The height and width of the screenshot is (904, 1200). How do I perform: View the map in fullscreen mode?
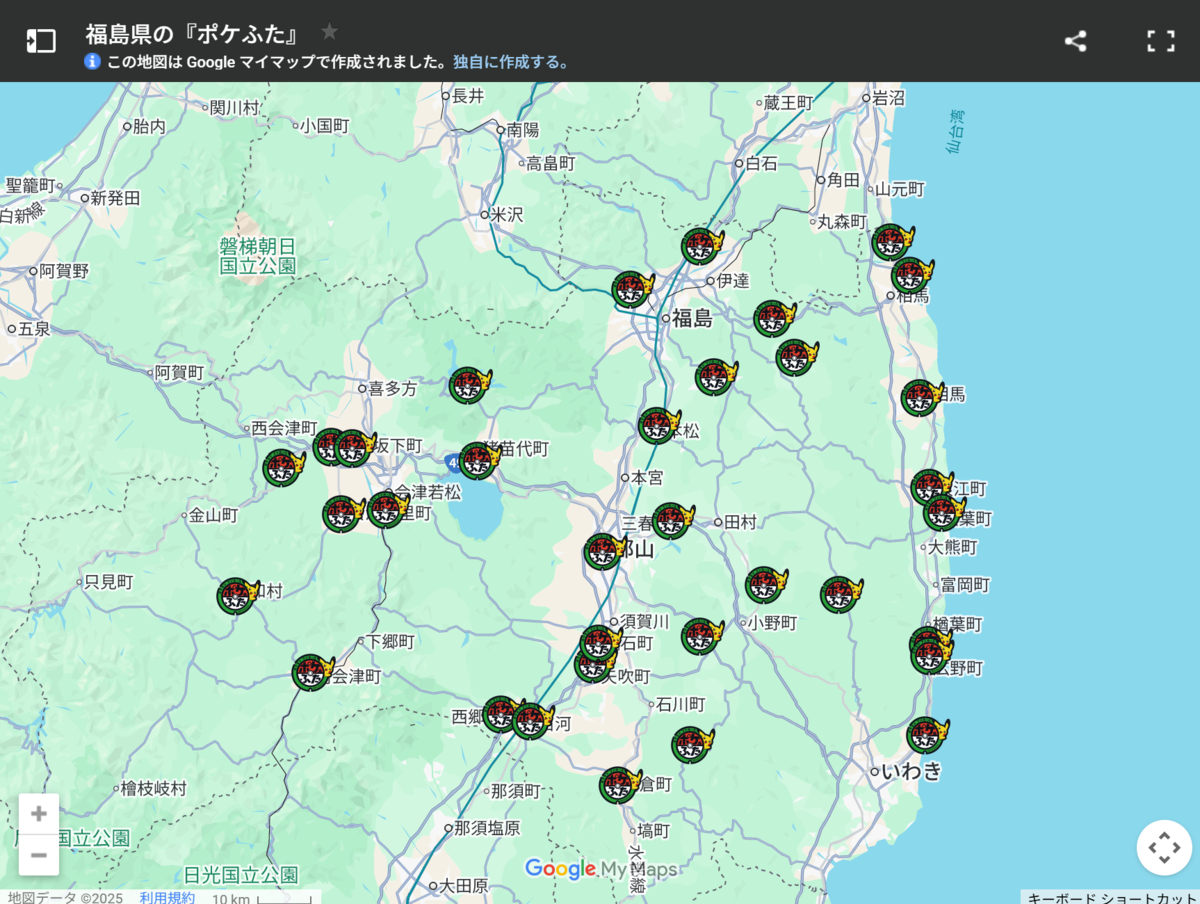point(1160,41)
